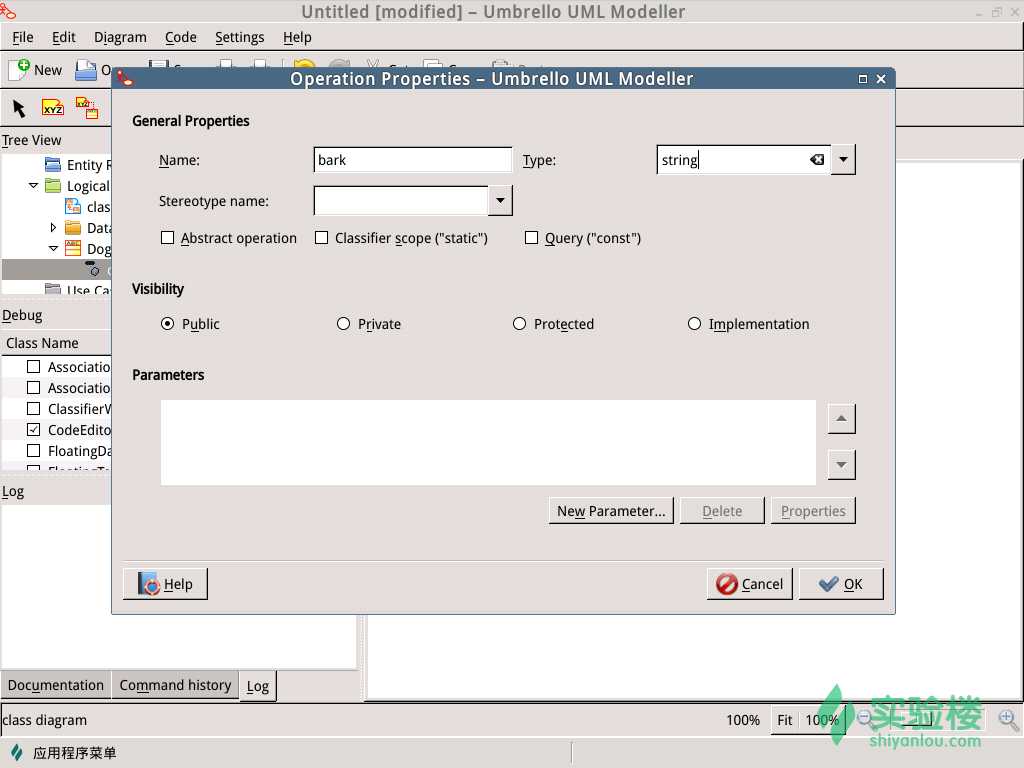
Task: Select the Implementation visibility option
Action: (694, 324)
